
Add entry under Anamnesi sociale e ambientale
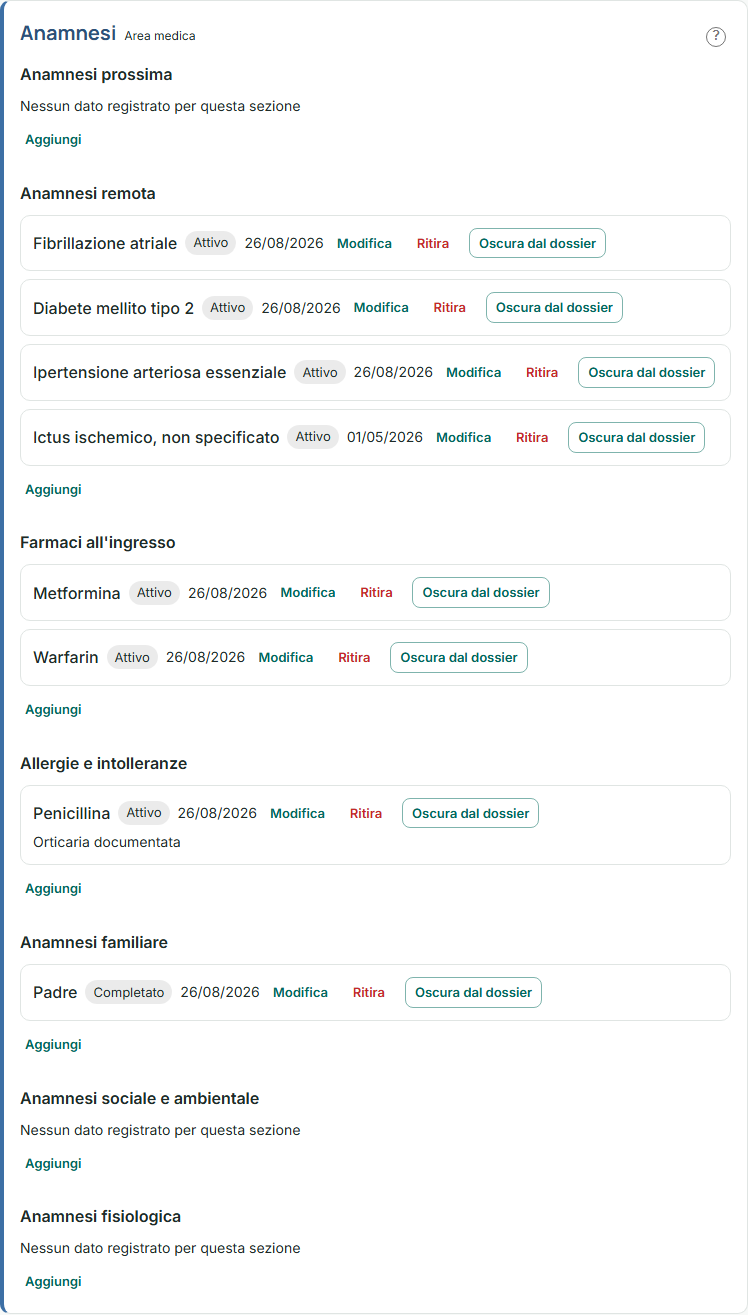click(53, 1164)
